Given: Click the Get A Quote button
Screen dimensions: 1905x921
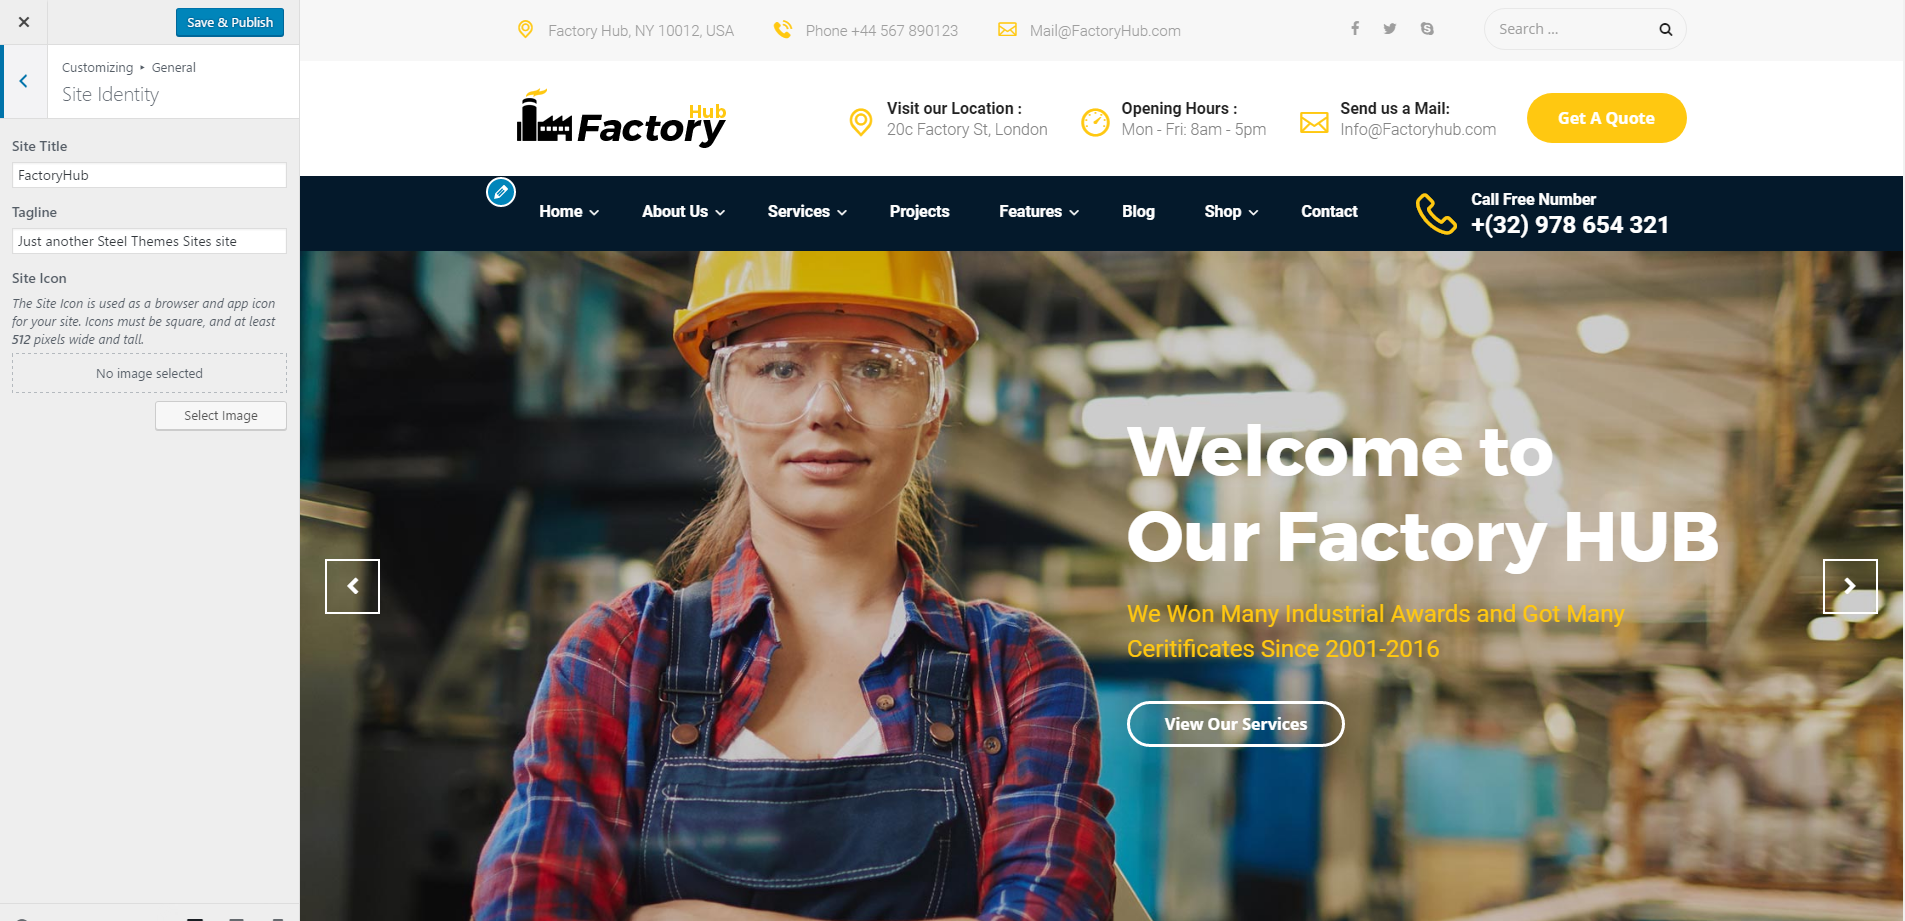Looking at the screenshot, I should point(1606,118).
